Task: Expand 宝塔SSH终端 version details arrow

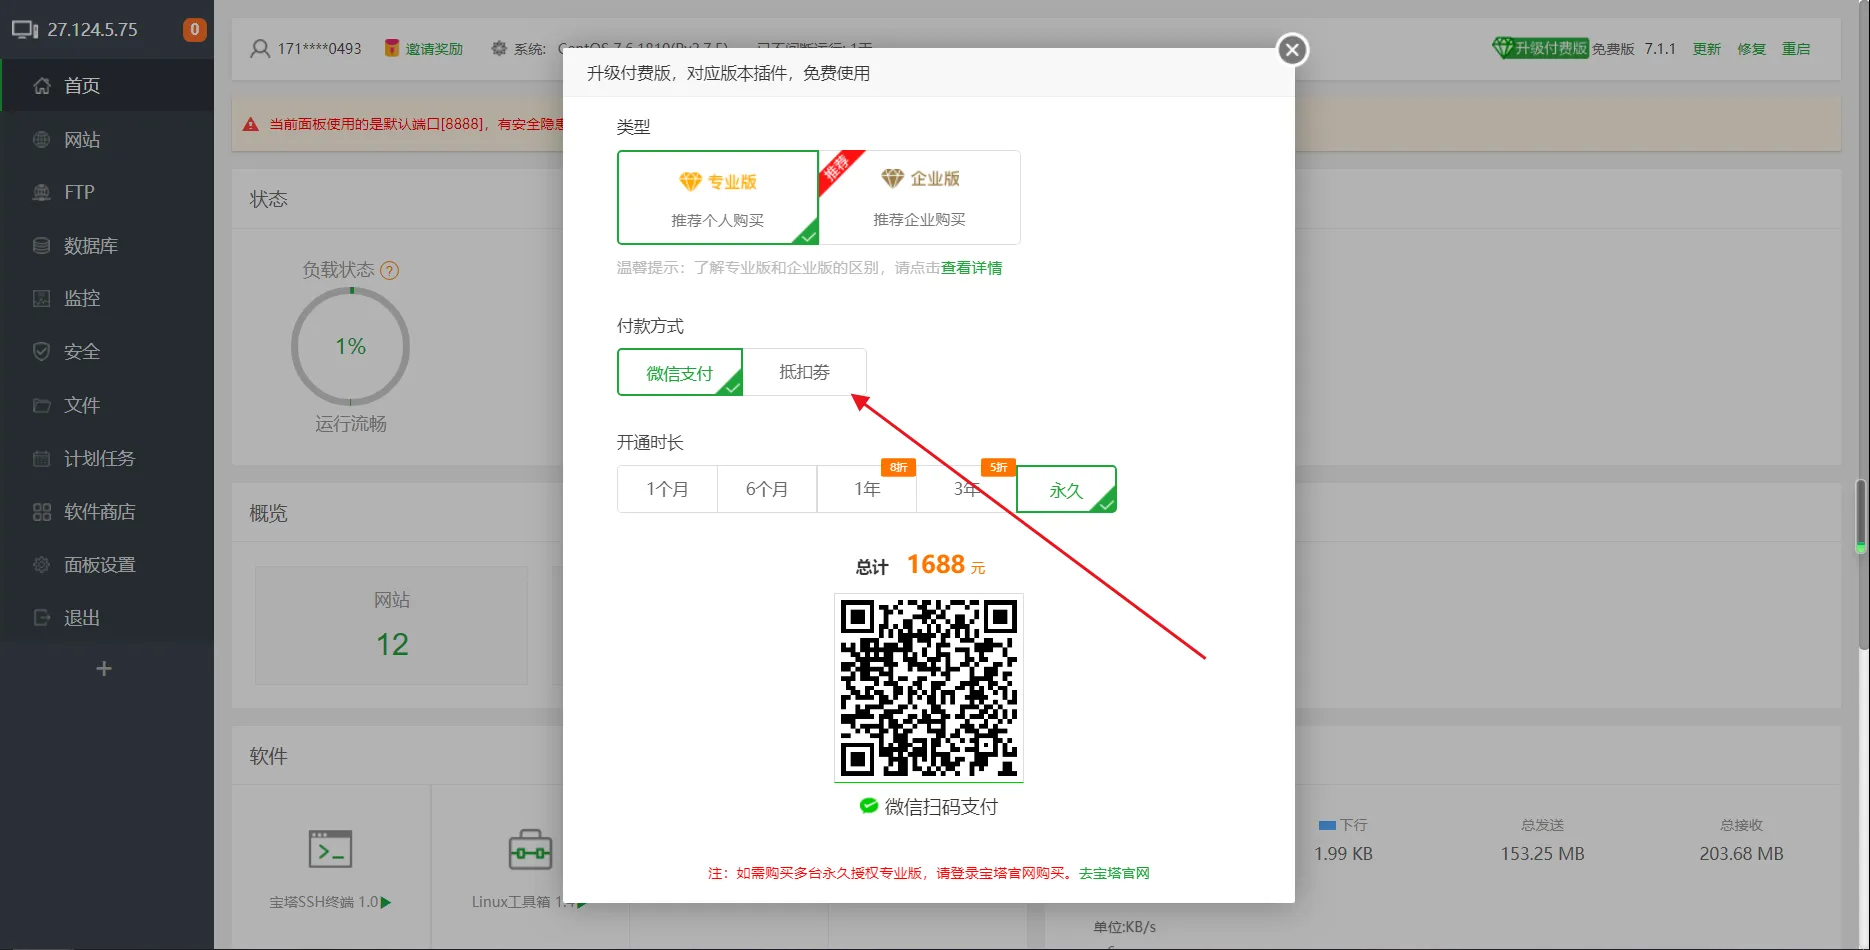Action: 388,901
